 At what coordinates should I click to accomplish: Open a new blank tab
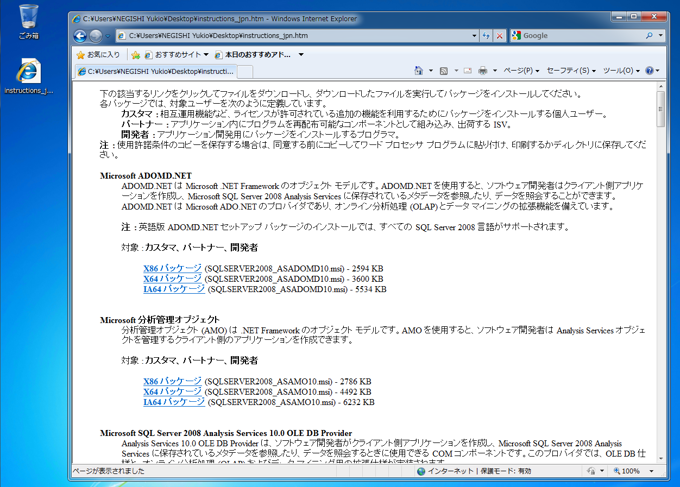(245, 72)
